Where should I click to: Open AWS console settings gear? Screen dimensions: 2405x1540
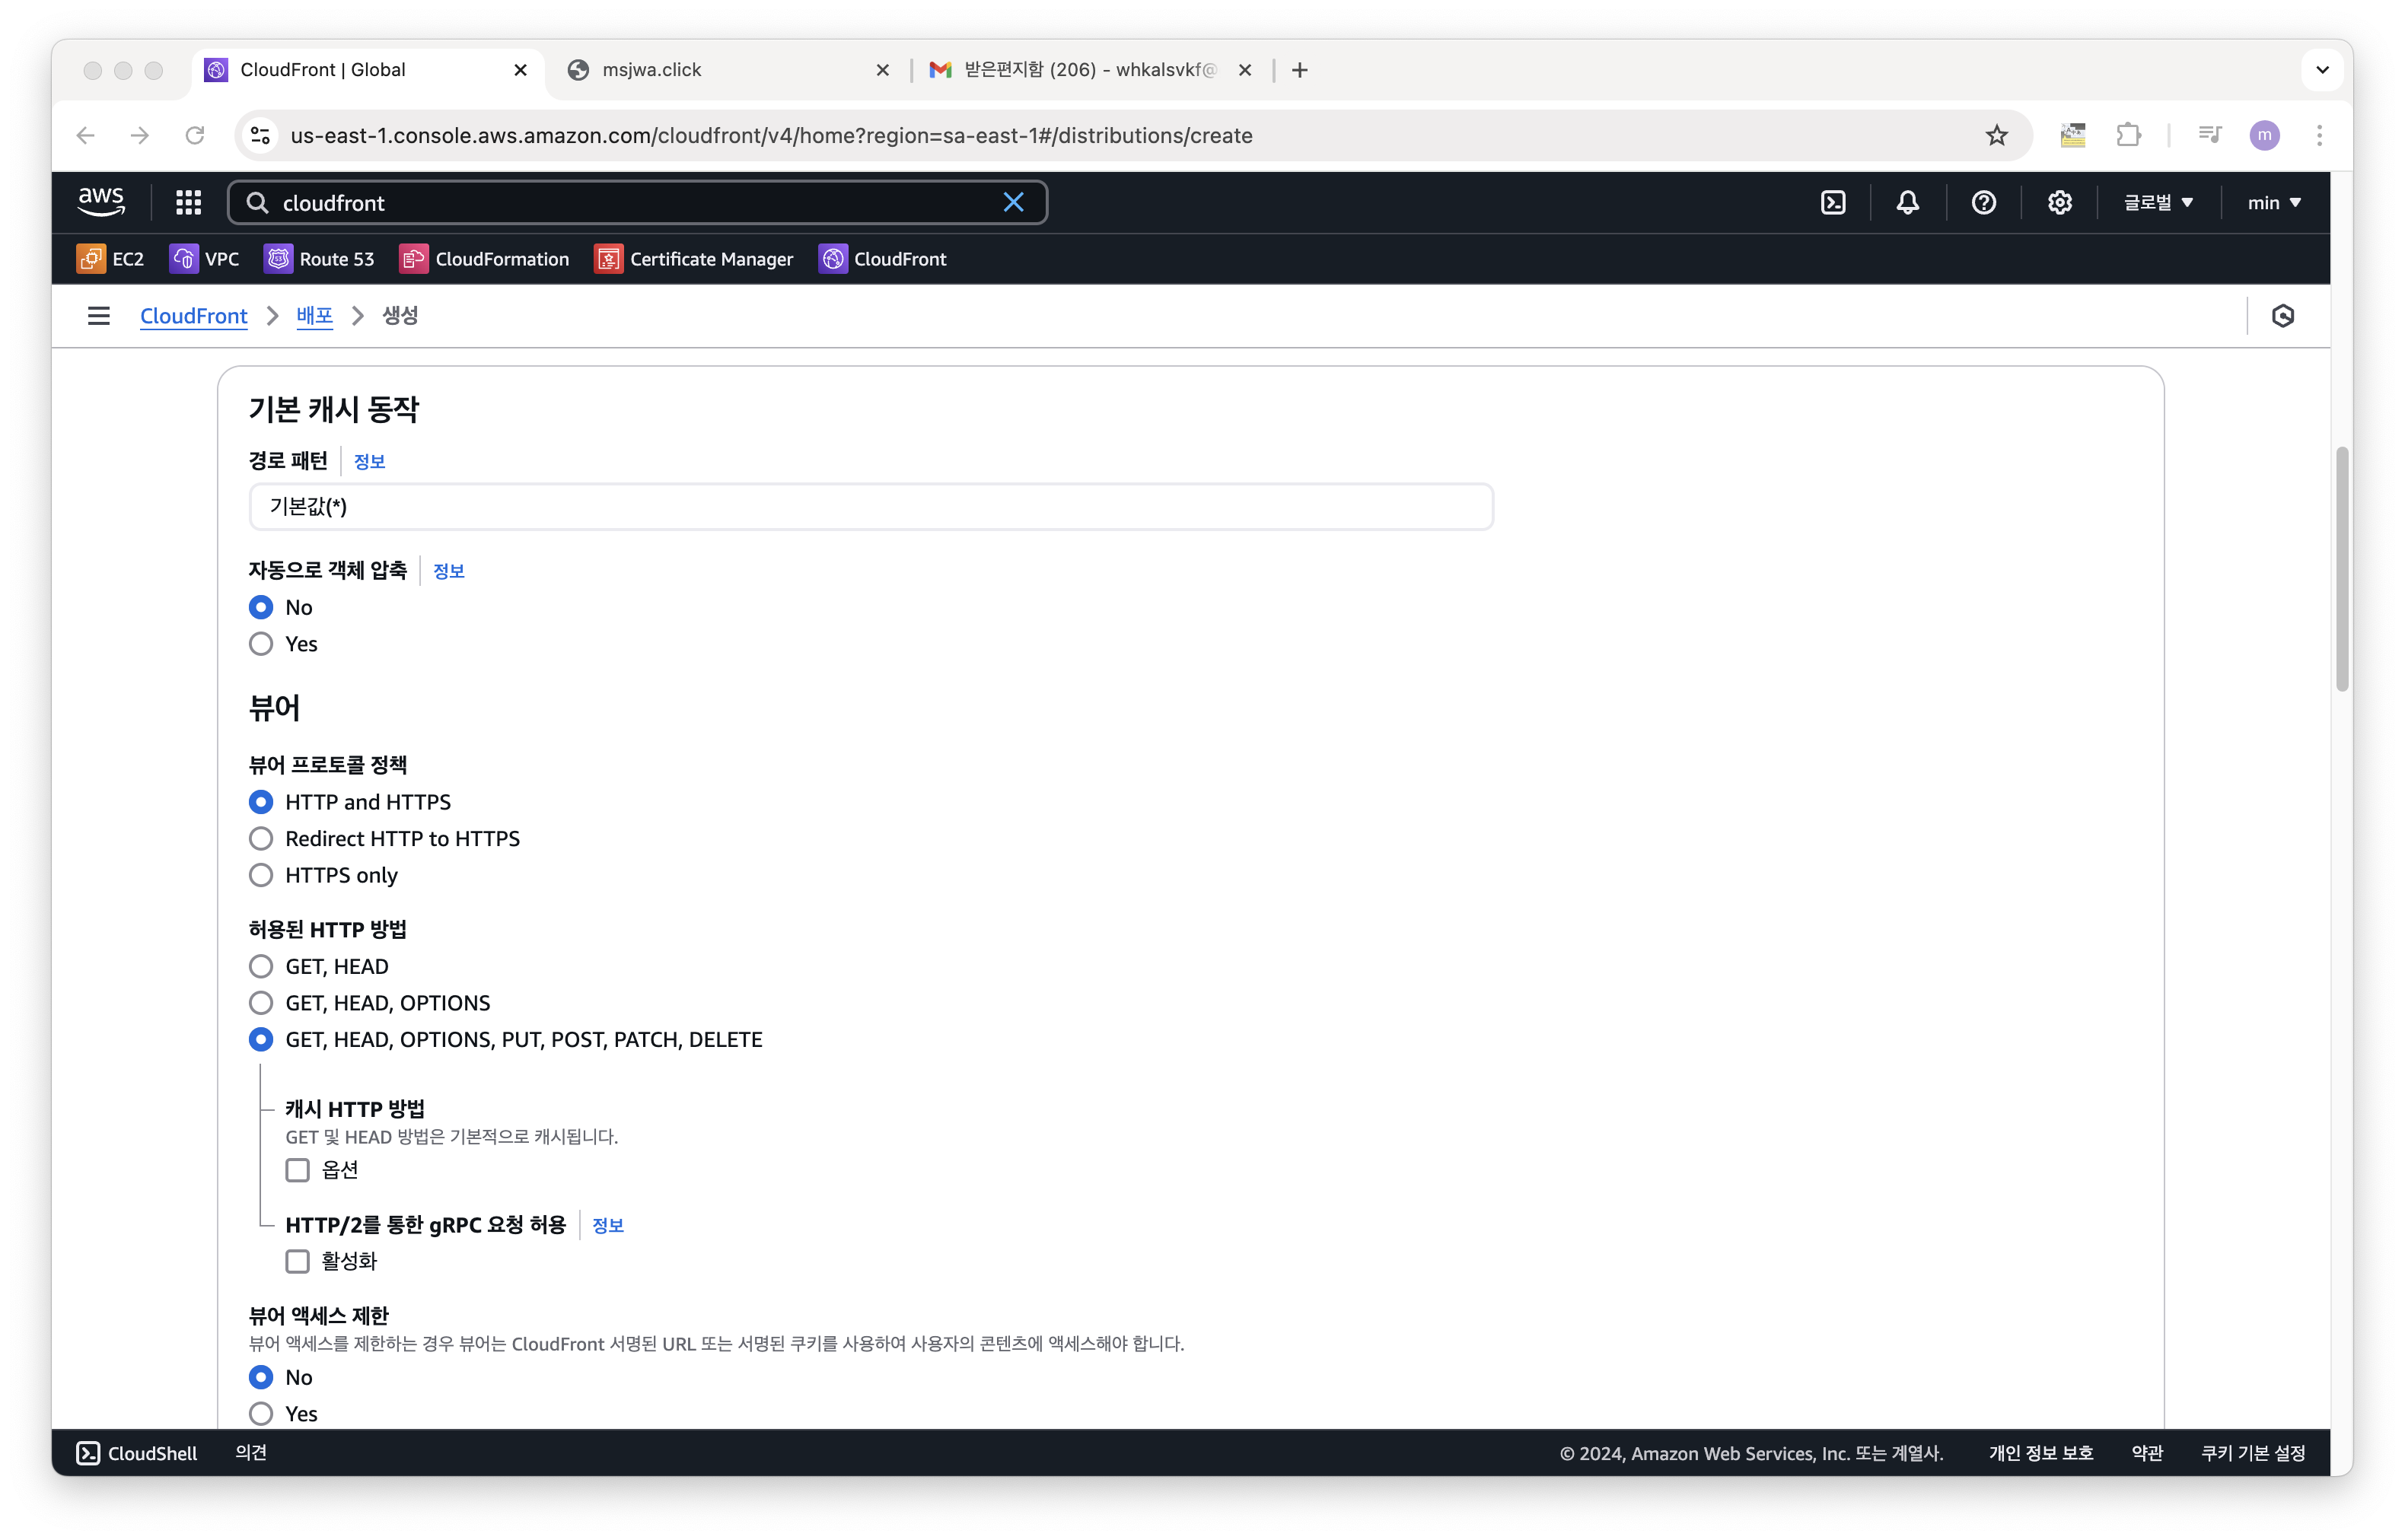pos(2060,203)
